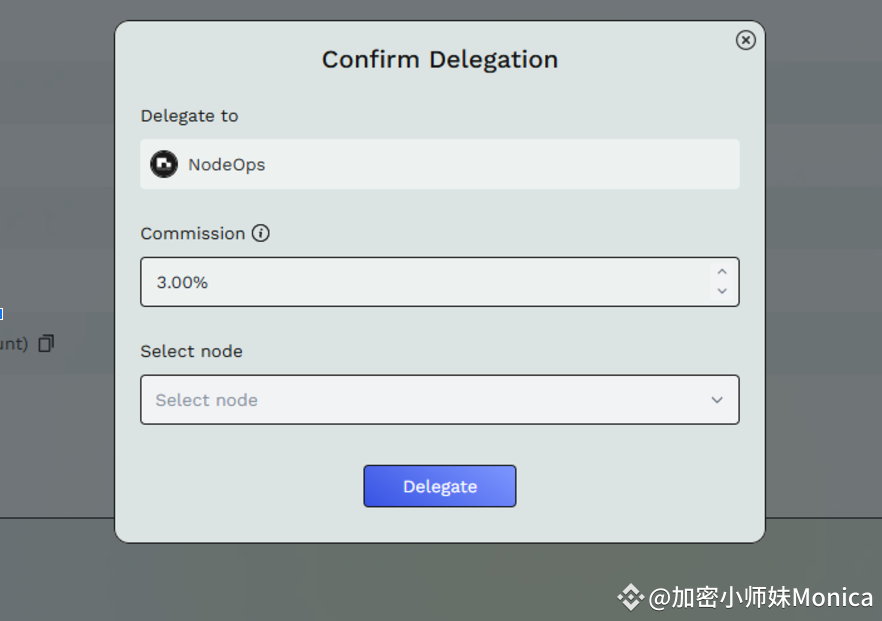Close the Confirm Delegation dialog
Viewport: 882px width, 621px height.
(745, 40)
